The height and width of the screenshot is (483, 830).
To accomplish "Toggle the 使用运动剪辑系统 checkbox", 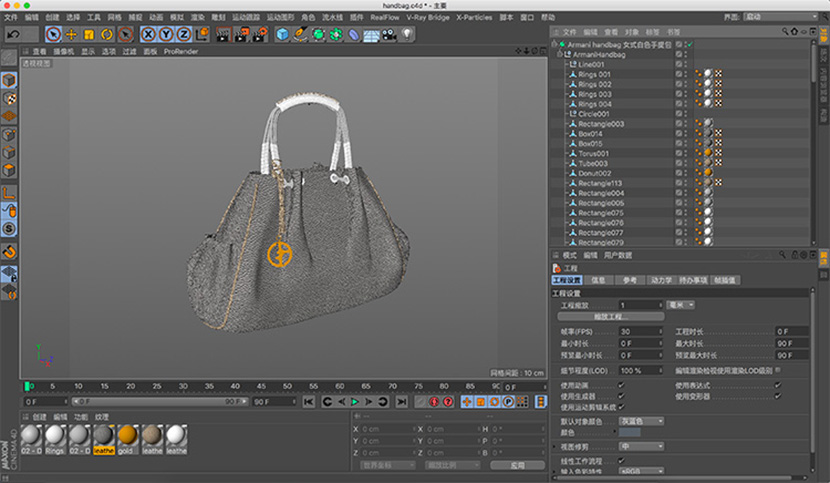I will pos(621,407).
